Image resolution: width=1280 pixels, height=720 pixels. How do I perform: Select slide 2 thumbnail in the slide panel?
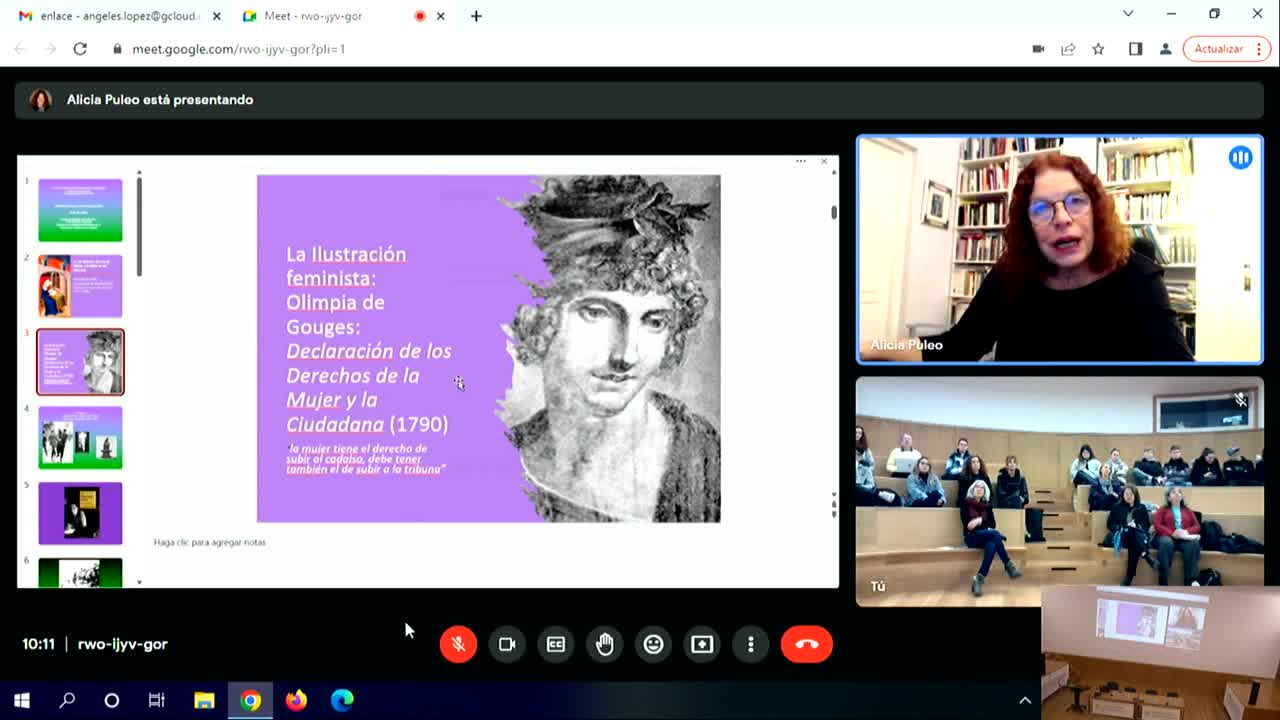click(80, 286)
